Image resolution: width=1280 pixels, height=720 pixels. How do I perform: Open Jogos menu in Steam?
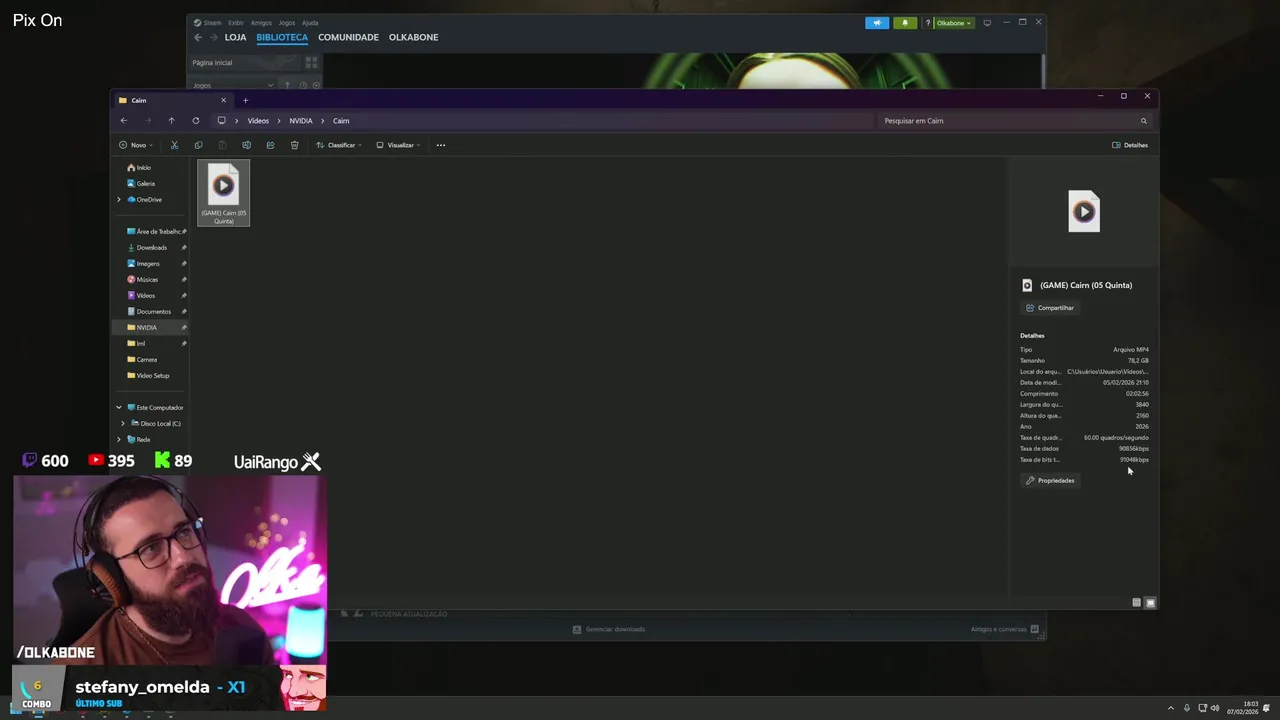click(286, 23)
